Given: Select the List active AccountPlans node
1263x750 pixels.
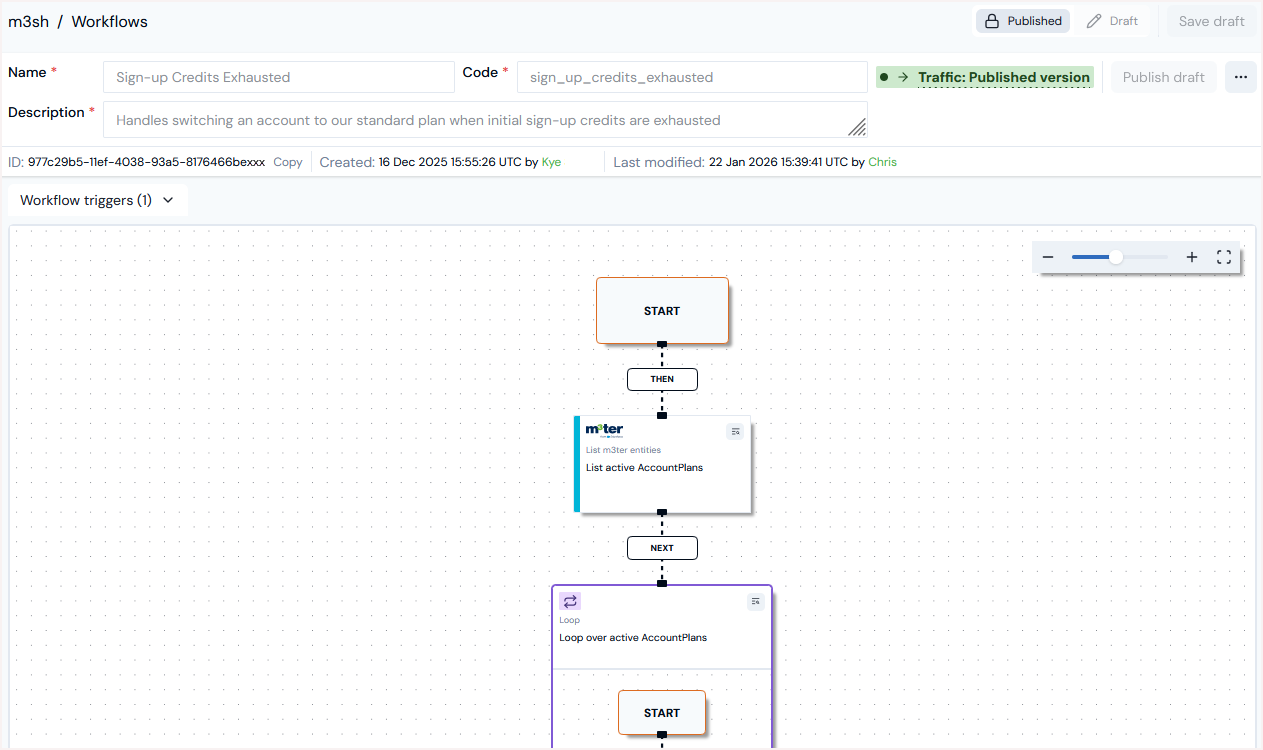Looking at the screenshot, I should pyautogui.click(x=662, y=465).
